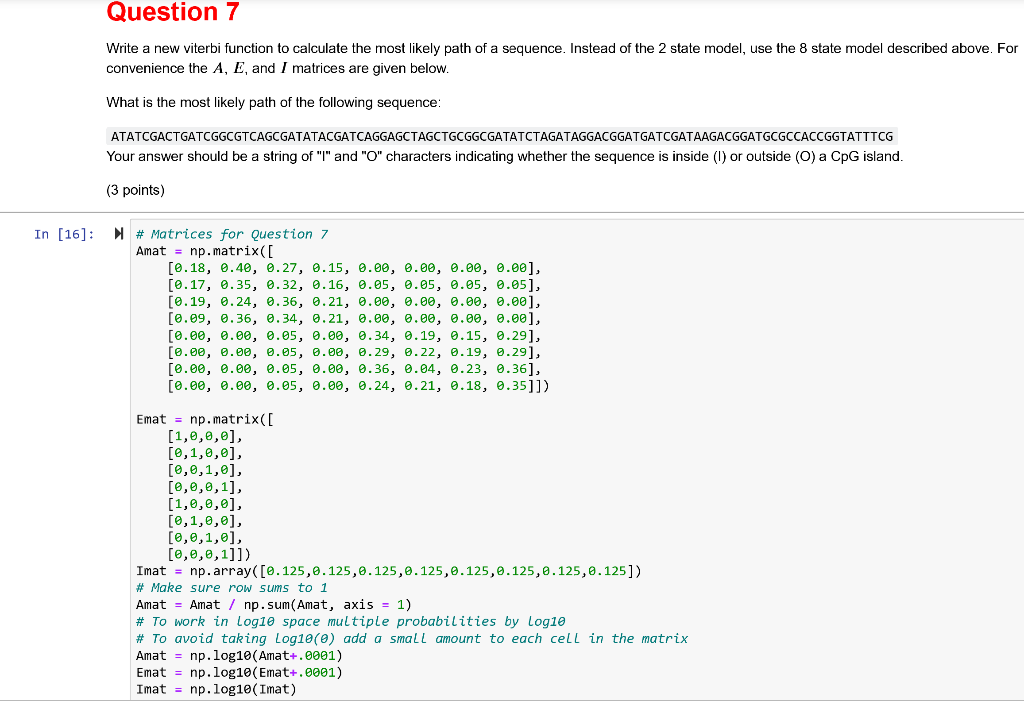Click the Question 7 heading
Screen dimensions: 1024x701
pos(172,13)
